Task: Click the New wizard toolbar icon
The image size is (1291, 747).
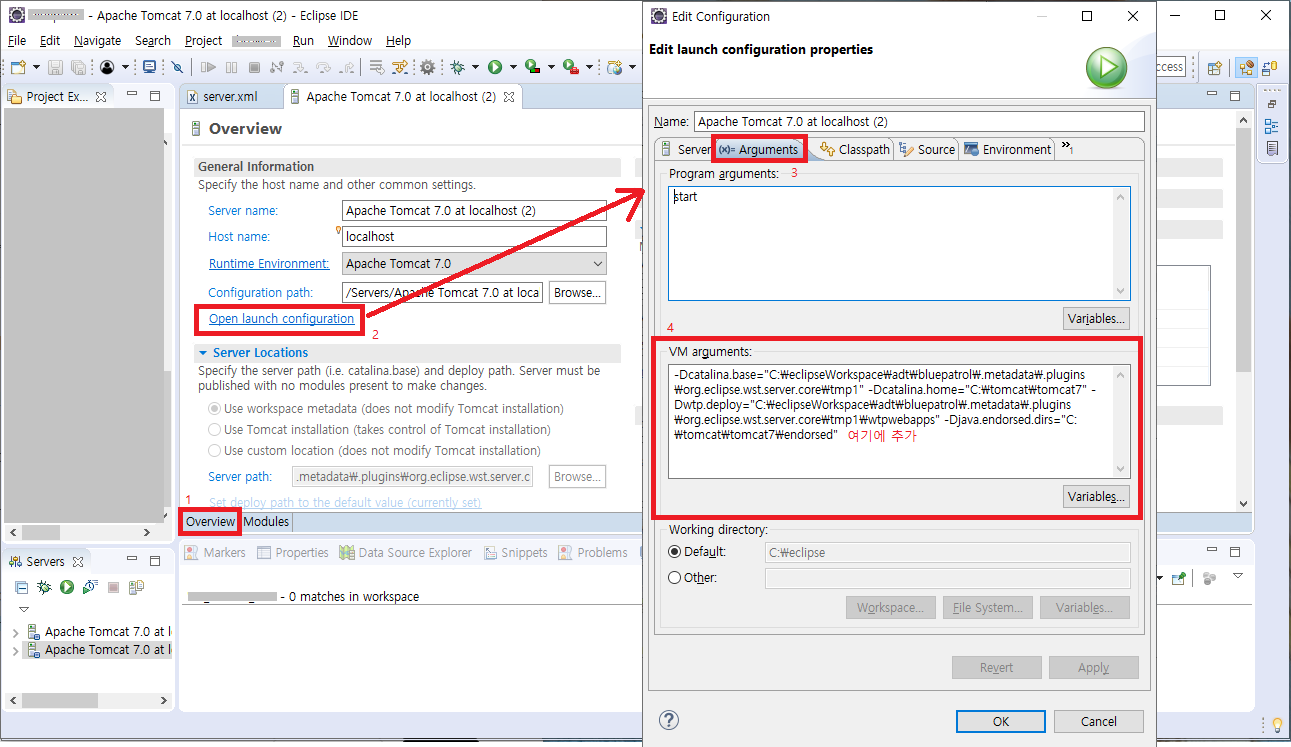Action: pyautogui.click(x=18, y=67)
